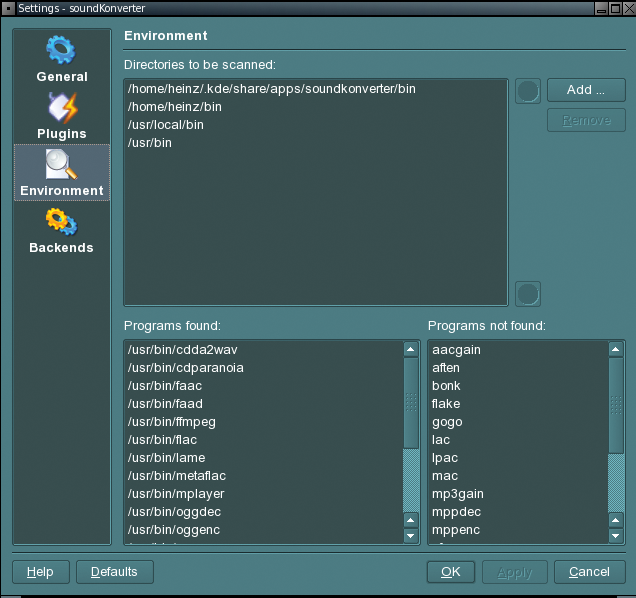Viewport: 636px width, 598px height.
Task: Select the Environment settings page
Action: (62, 173)
